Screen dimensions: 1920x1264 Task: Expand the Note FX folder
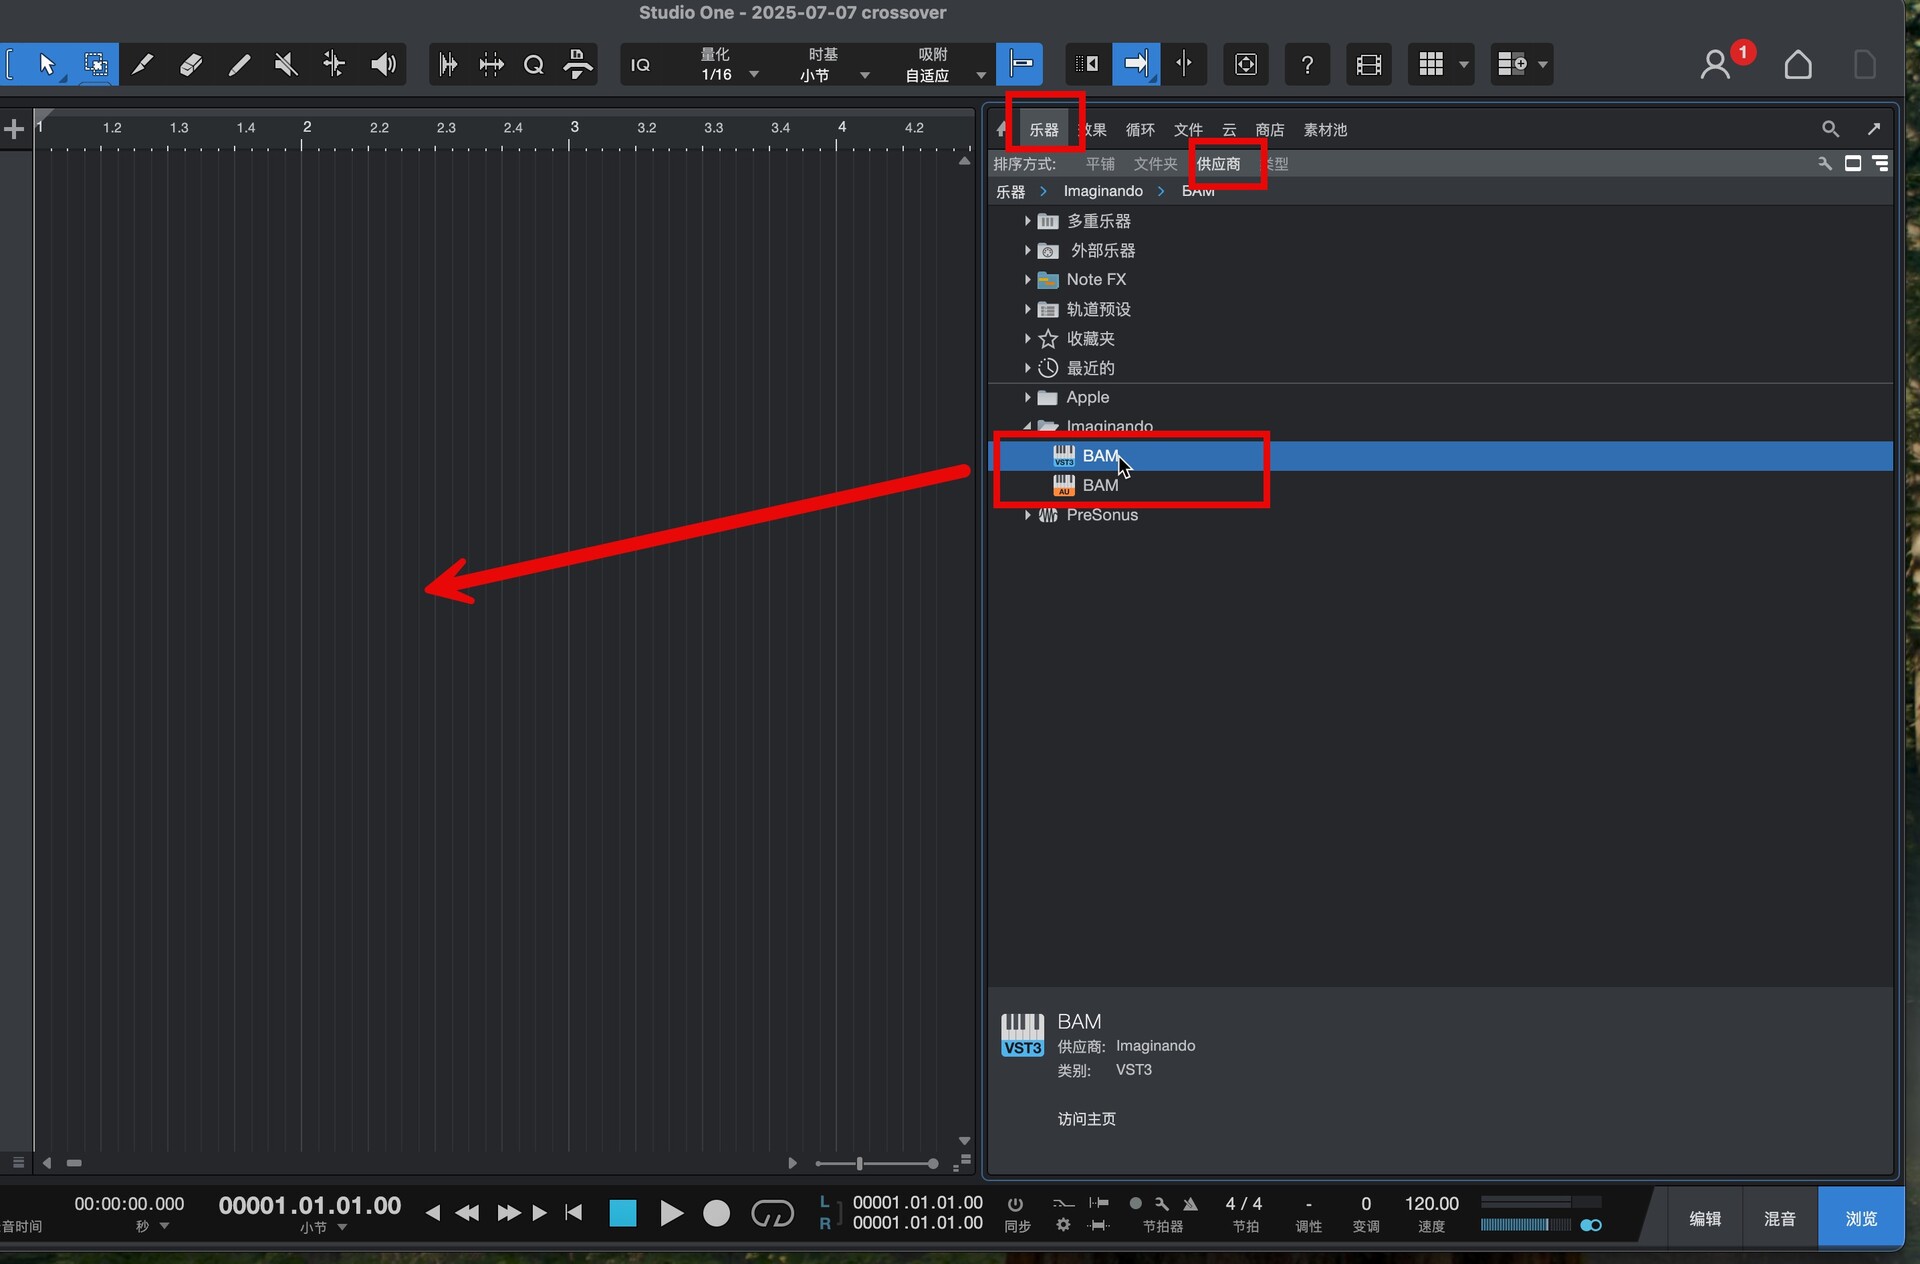[1027, 280]
